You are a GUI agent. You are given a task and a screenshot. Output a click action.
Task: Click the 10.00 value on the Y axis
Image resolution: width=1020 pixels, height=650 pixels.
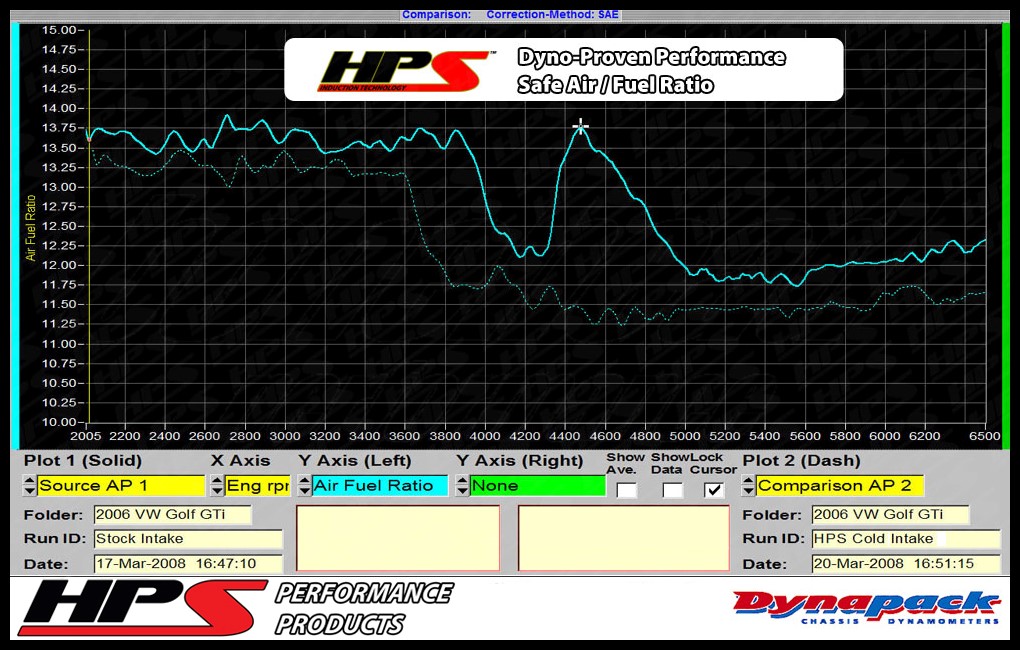pos(59,422)
